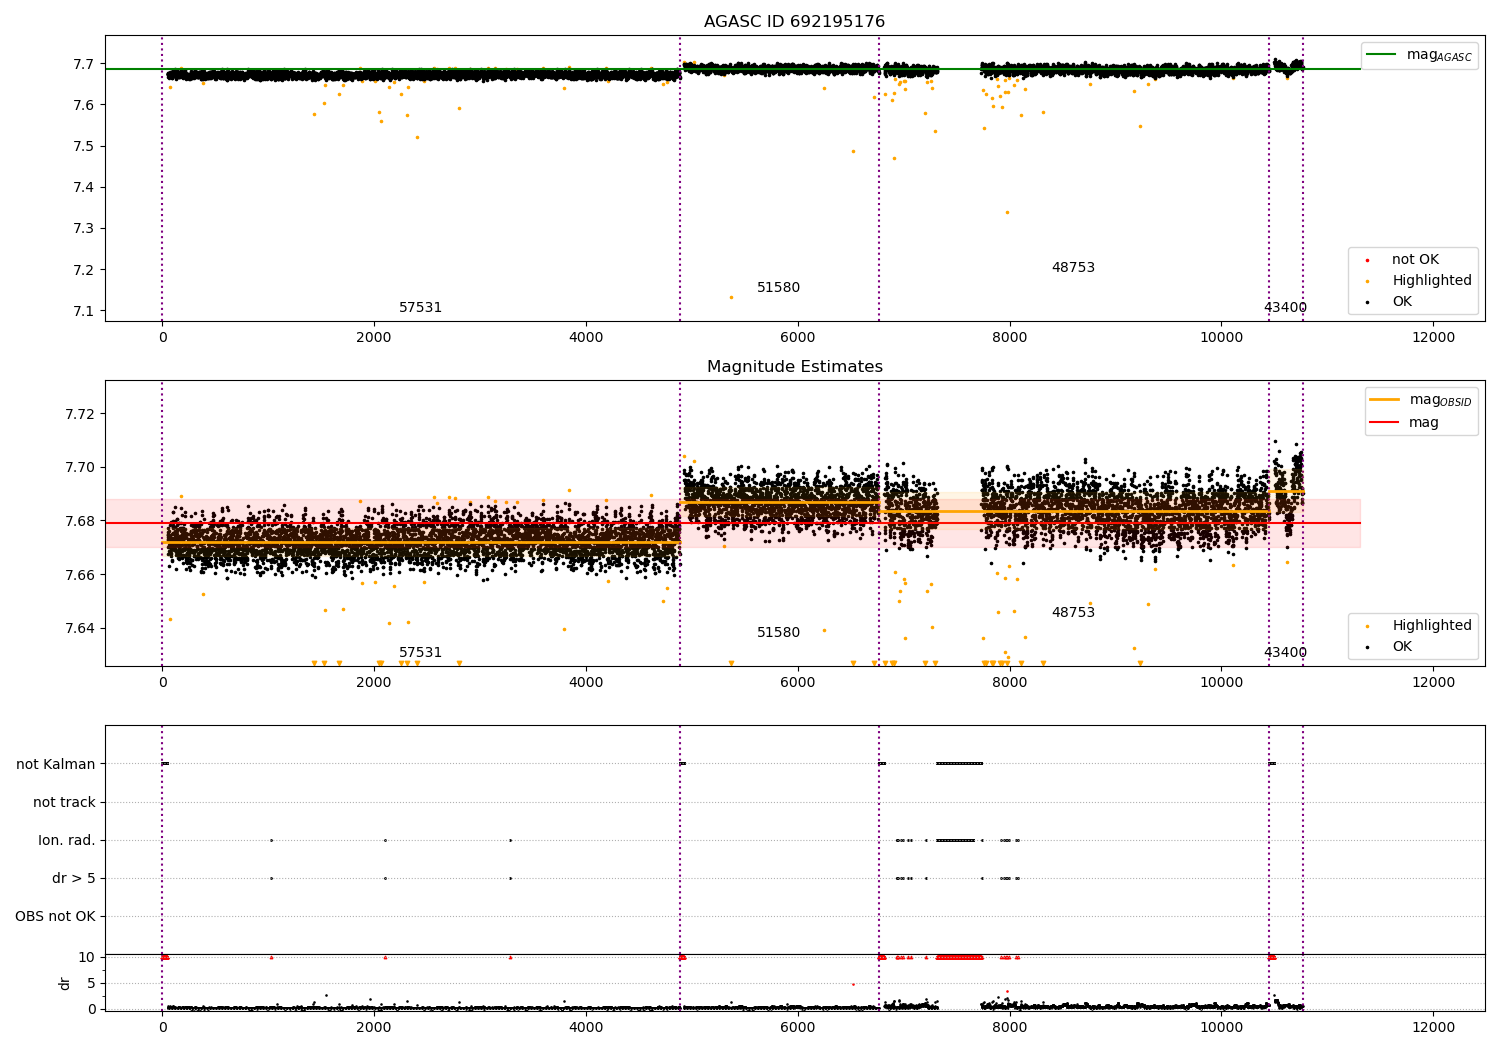Click the 'not track' axis label
This screenshot has width=1500, height=1050.
(x=64, y=802)
